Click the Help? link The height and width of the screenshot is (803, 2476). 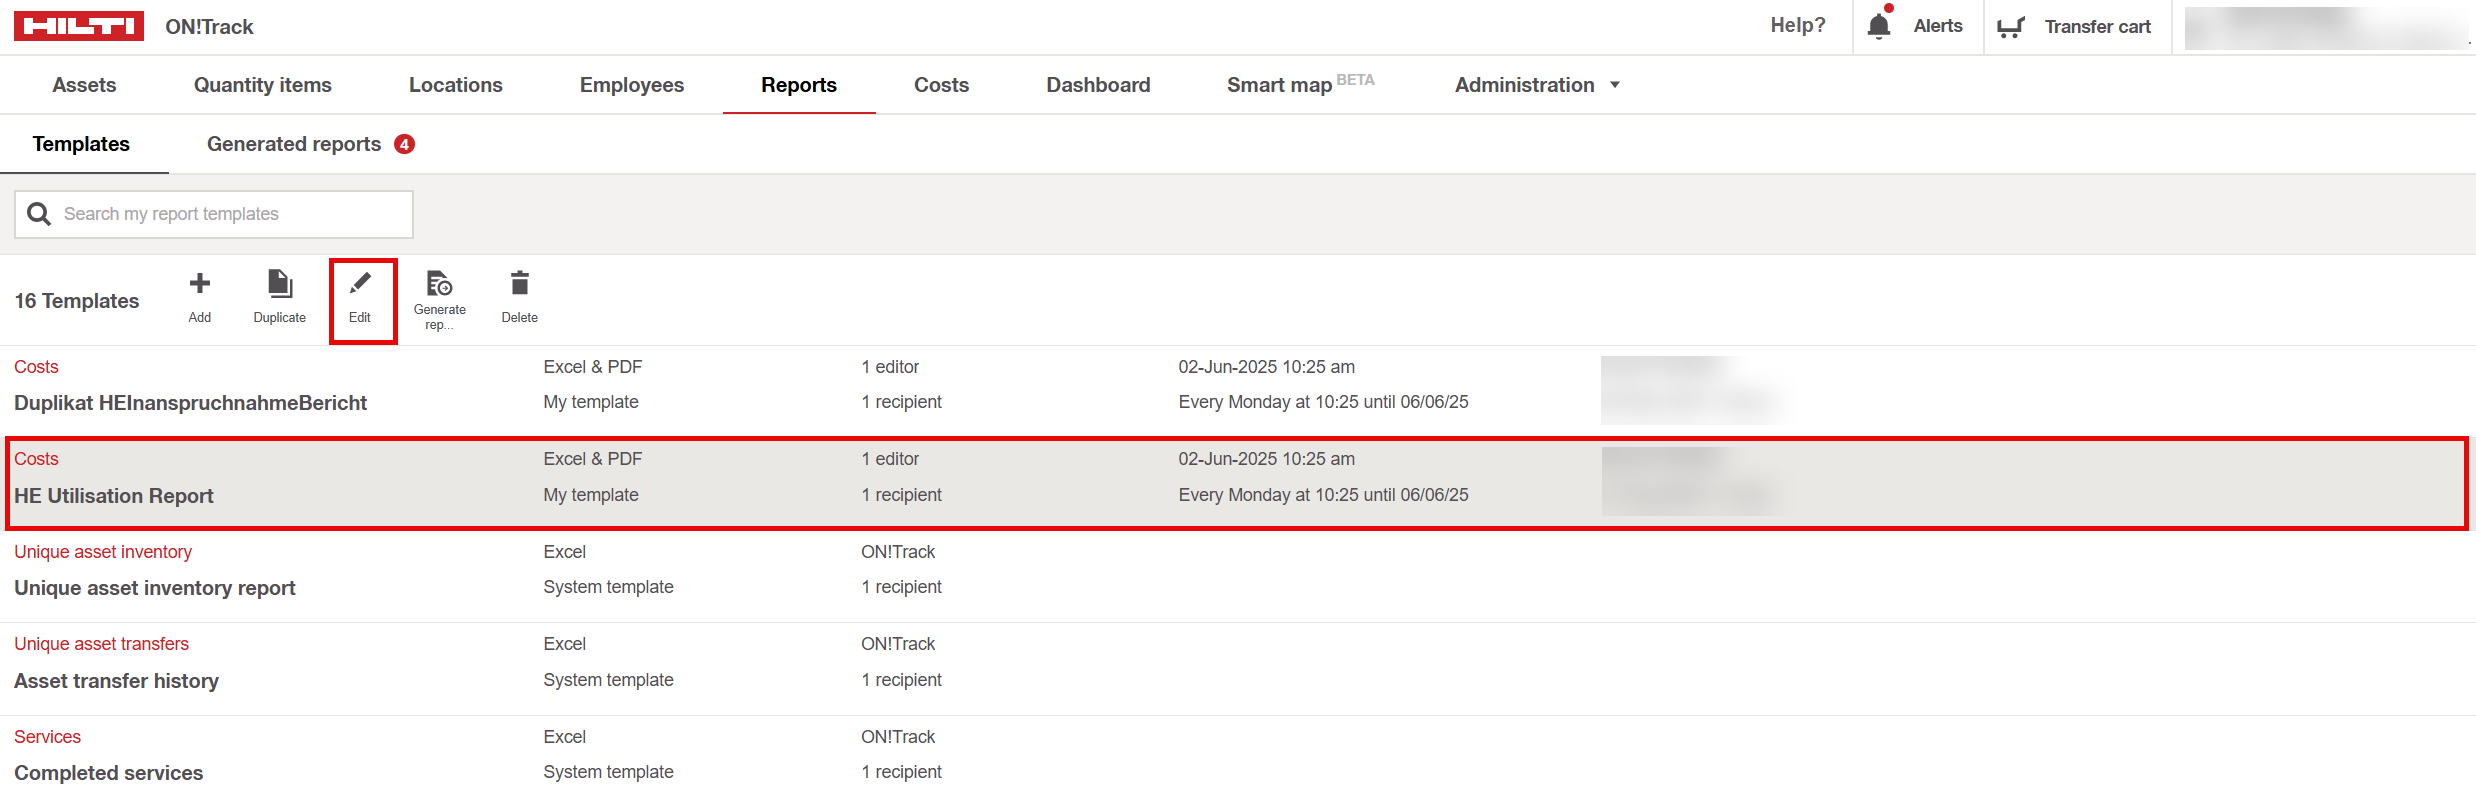coord(1797,26)
